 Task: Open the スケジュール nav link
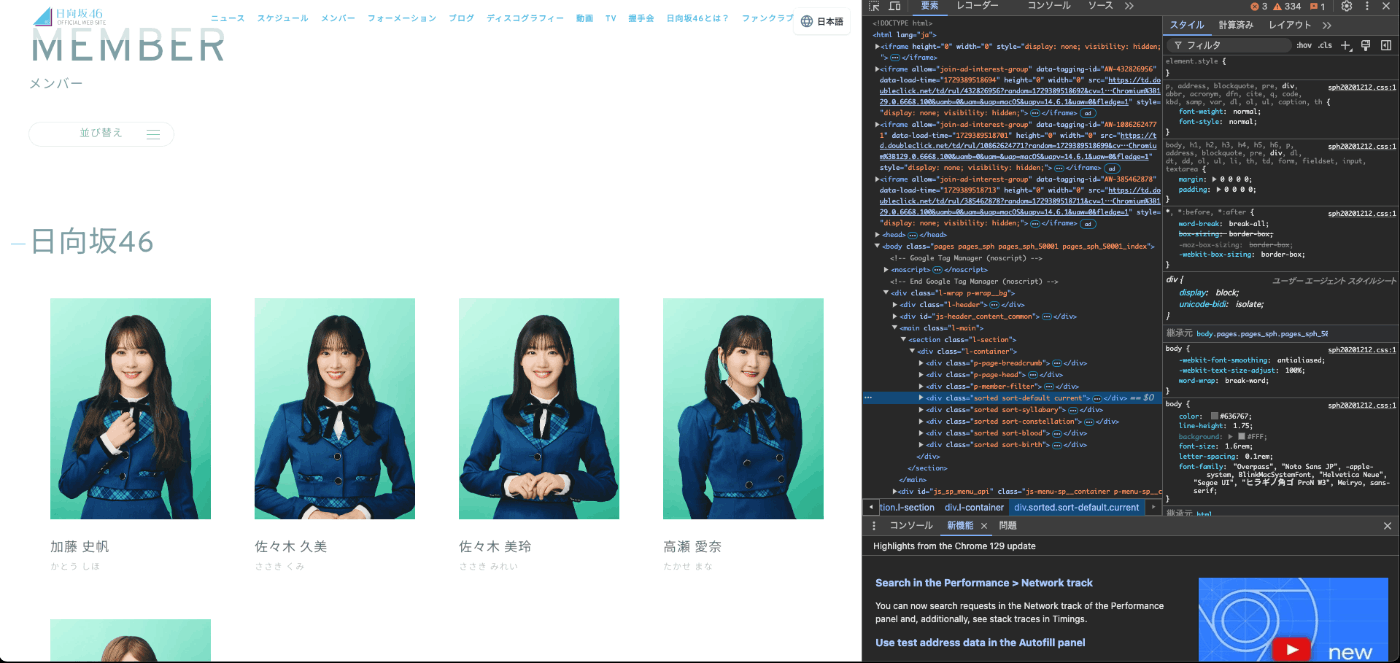[283, 18]
